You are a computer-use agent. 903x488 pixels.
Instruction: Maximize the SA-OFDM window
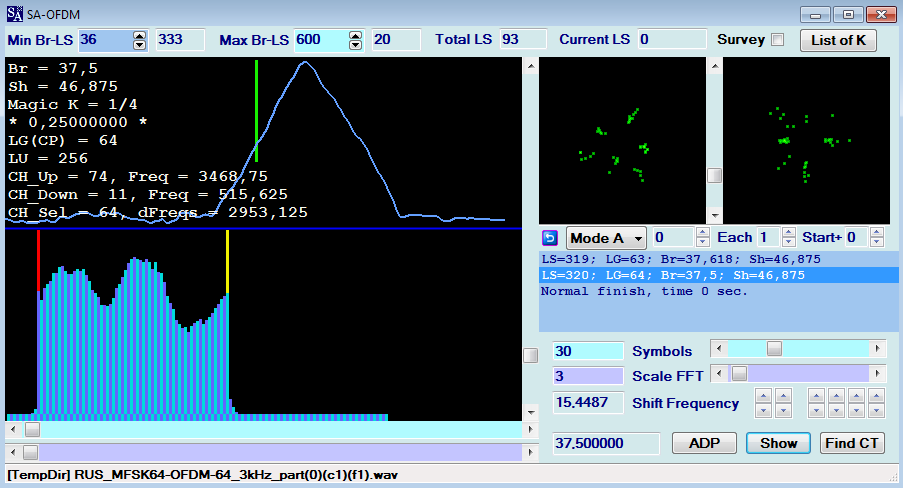tap(848, 14)
